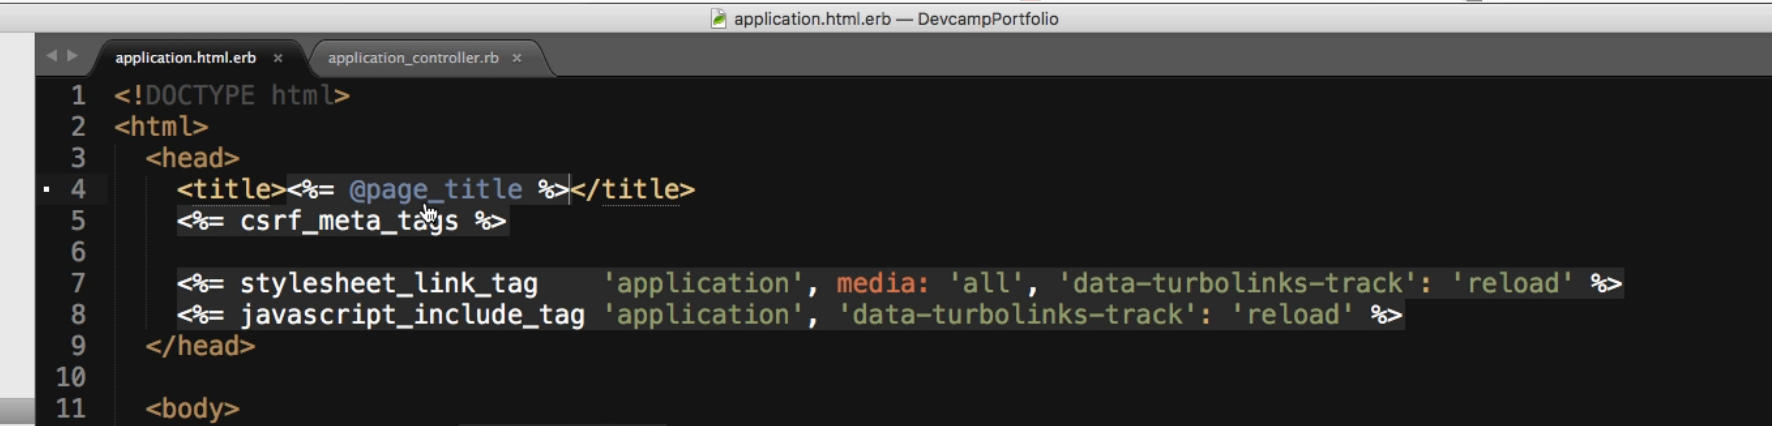The height and width of the screenshot is (426, 1772).
Task: Close the application_controller.rb tab
Action: pyautogui.click(x=517, y=58)
